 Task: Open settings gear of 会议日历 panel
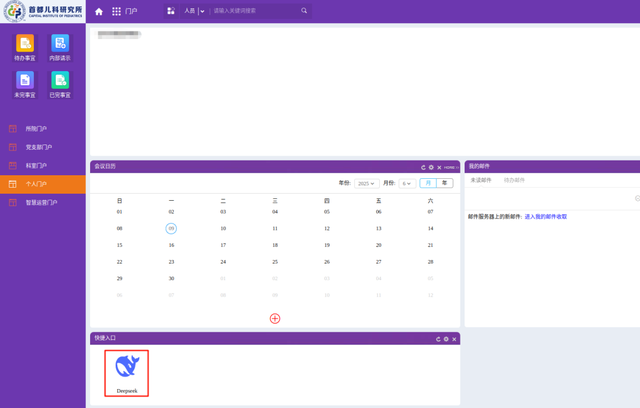(431, 167)
